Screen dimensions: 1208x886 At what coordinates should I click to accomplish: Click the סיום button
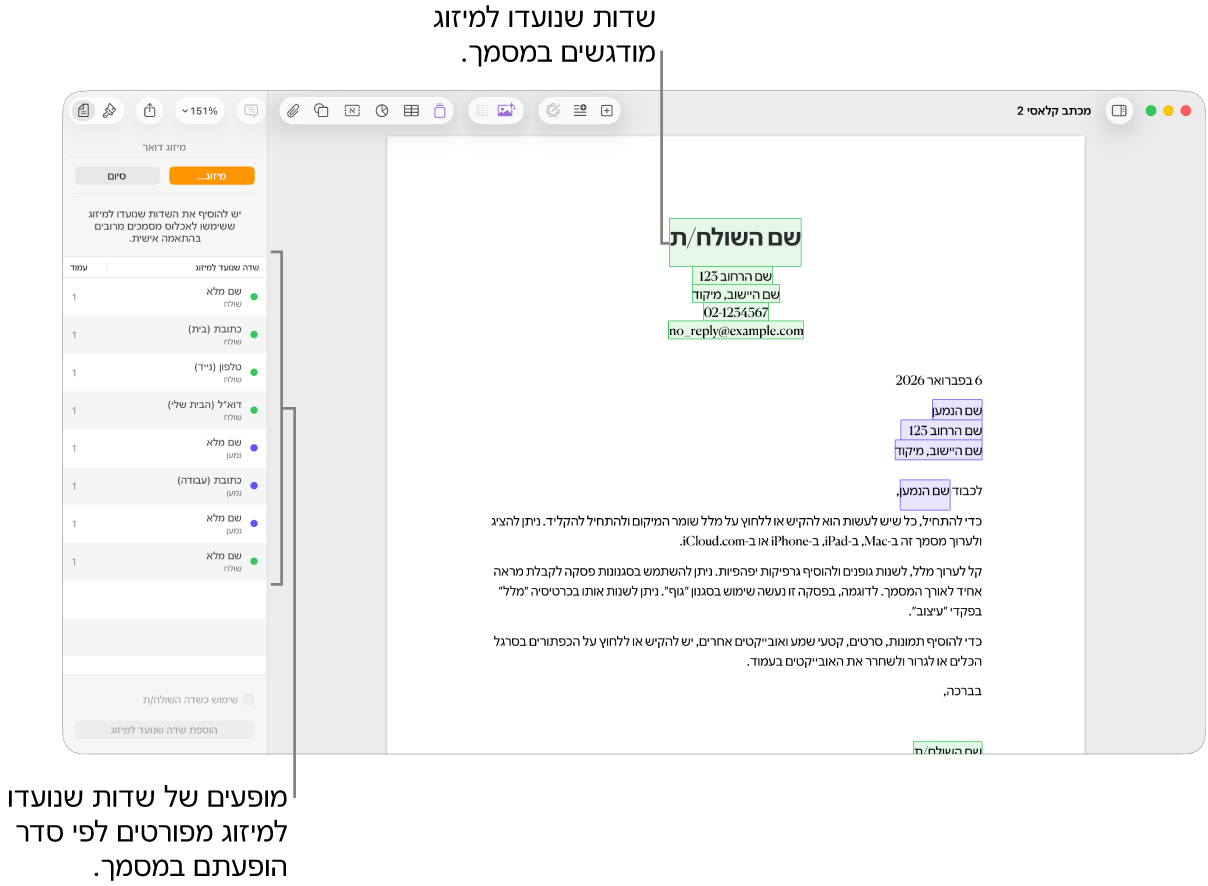coord(117,176)
